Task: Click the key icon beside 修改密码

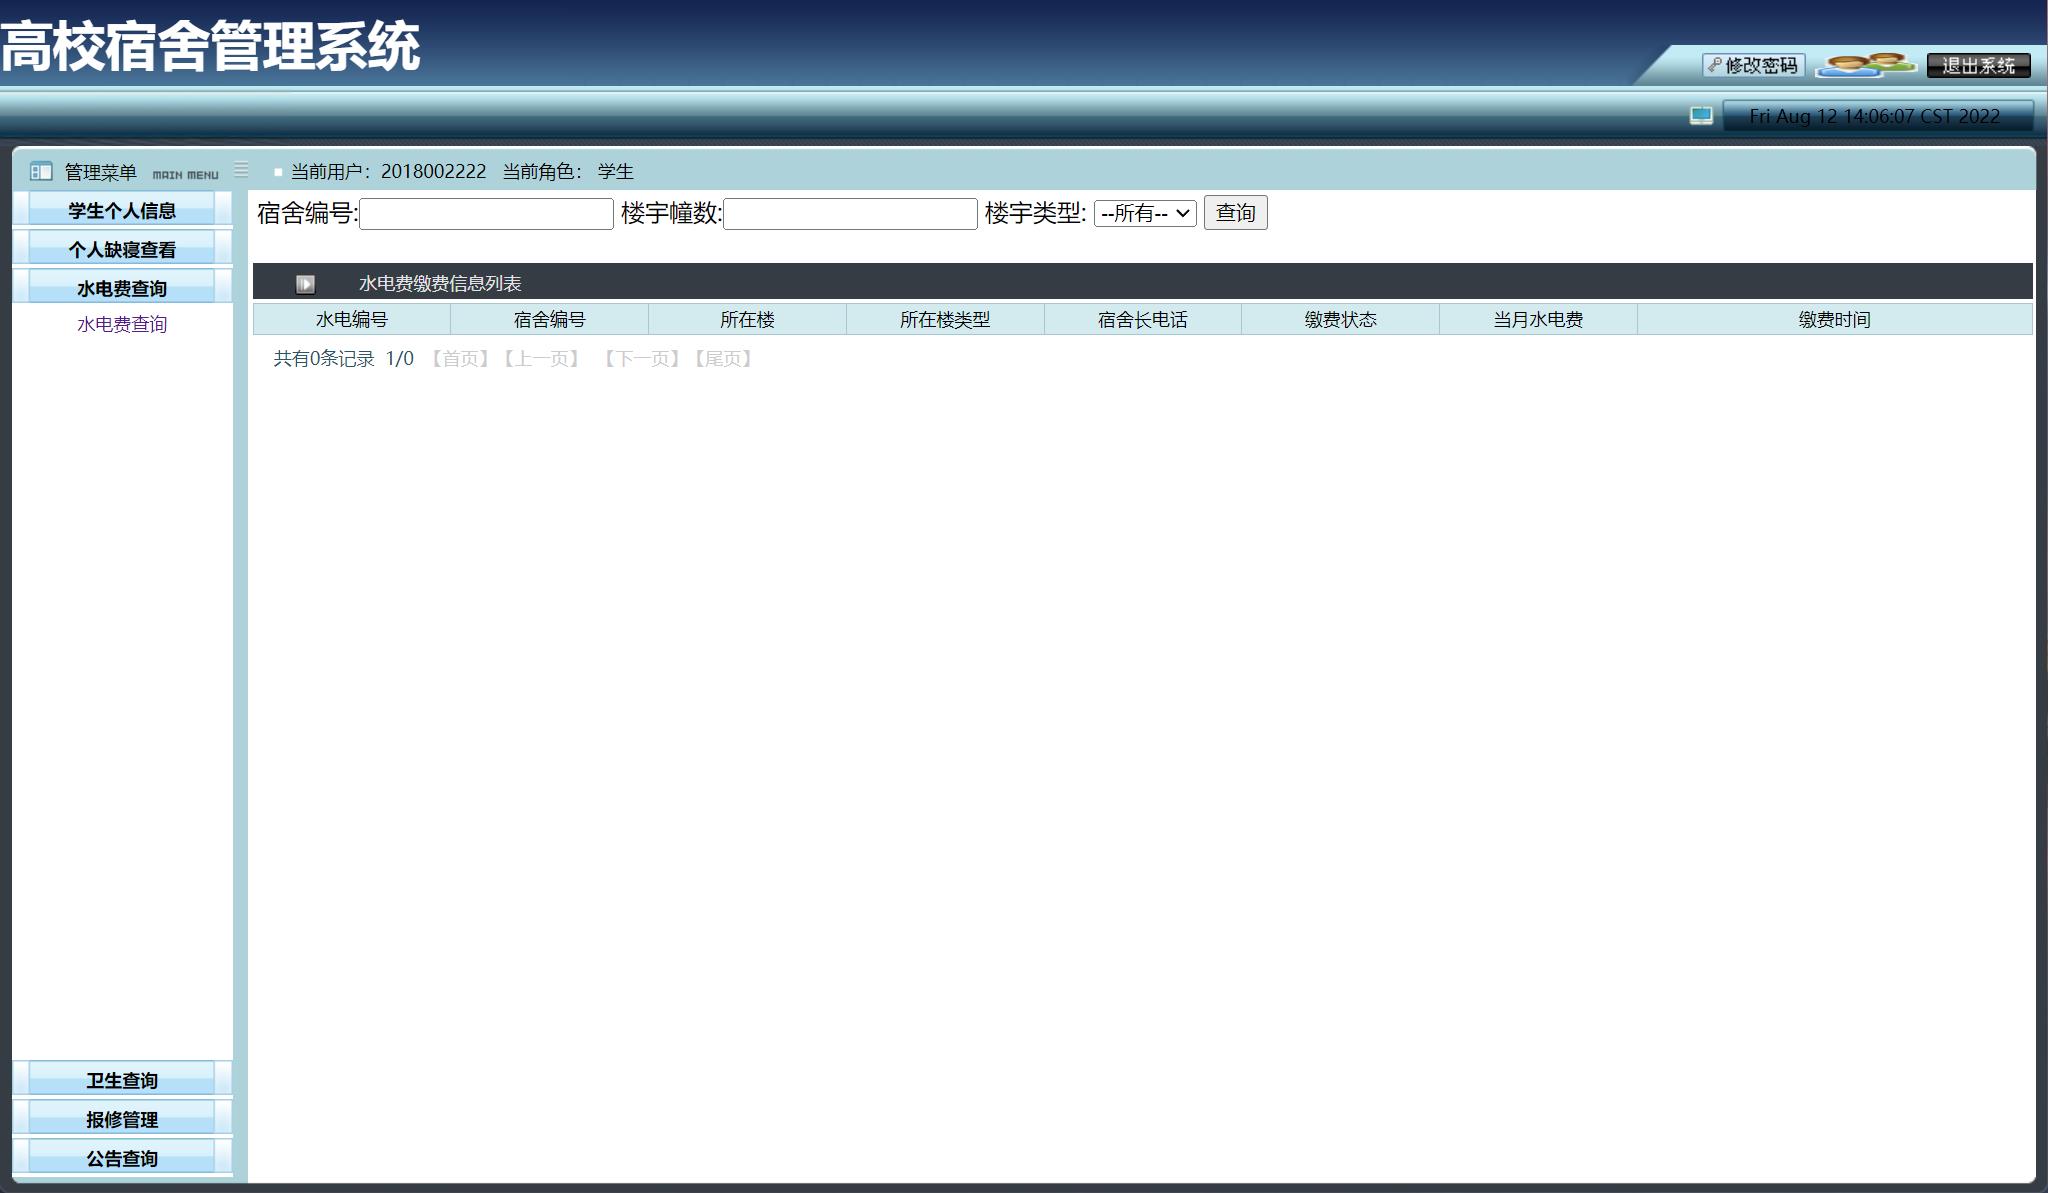Action: point(1713,66)
